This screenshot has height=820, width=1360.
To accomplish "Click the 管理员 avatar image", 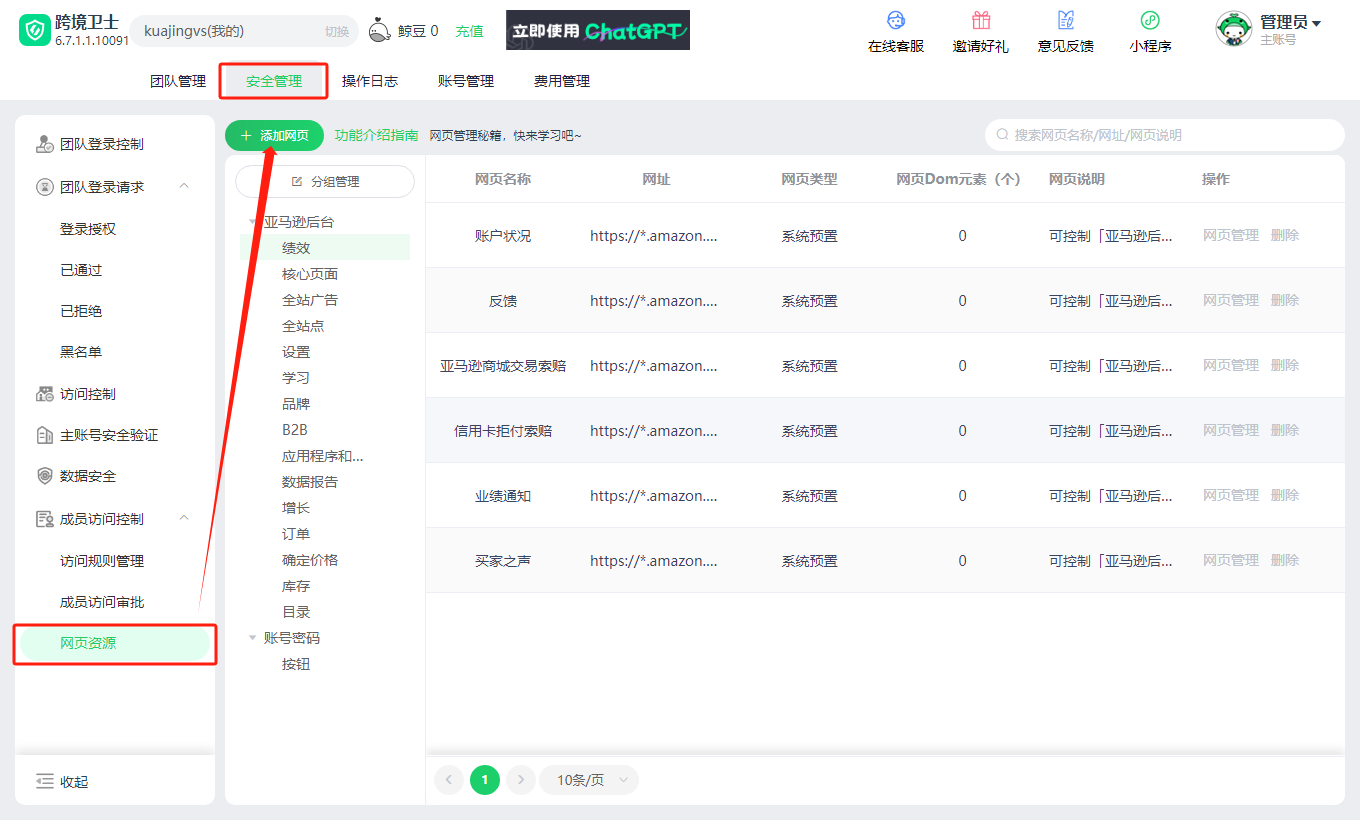I will pyautogui.click(x=1234, y=29).
